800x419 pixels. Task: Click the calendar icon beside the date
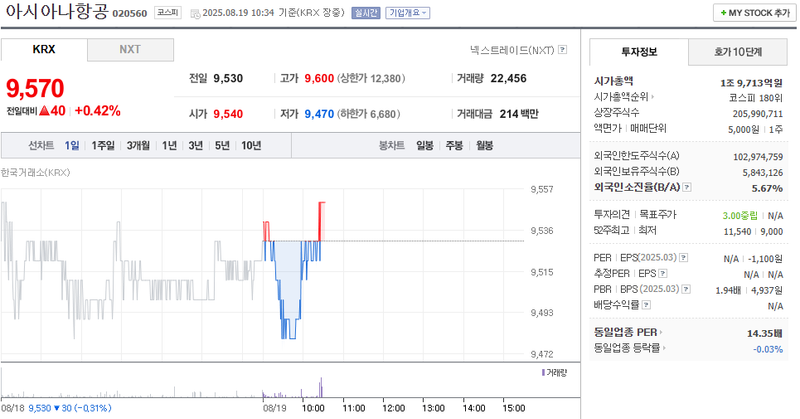[195, 14]
